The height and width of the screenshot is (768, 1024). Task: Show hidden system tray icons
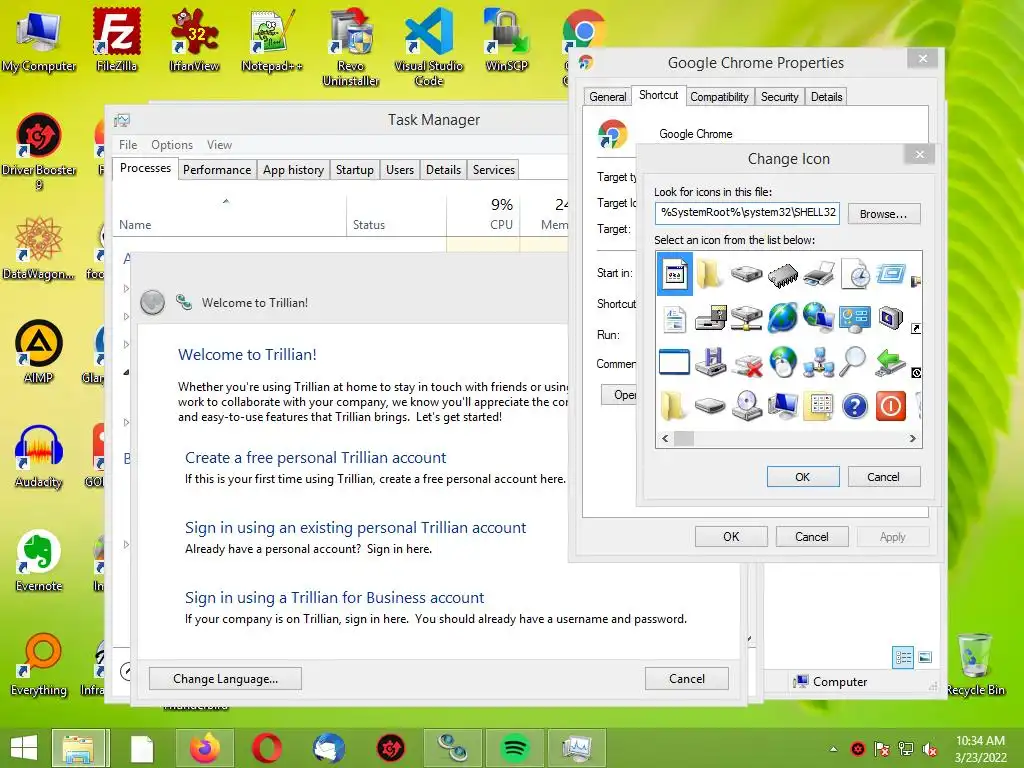pos(833,749)
